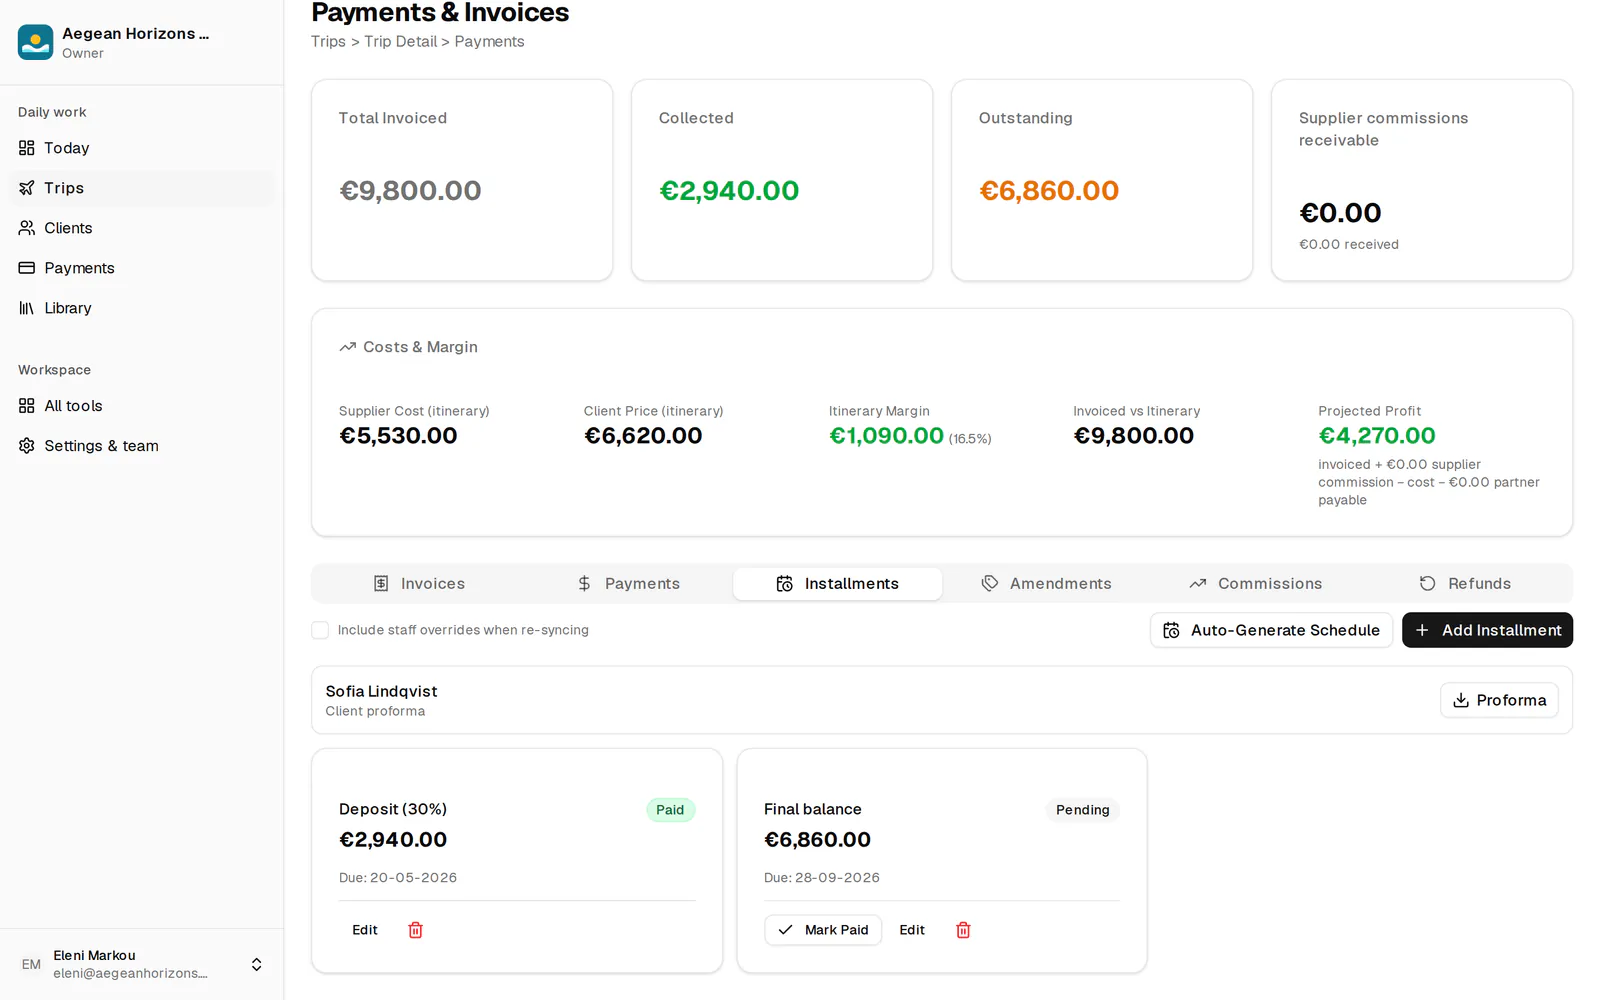Click the Paid status badge
This screenshot has height=1000, width=1600.
tap(670, 810)
